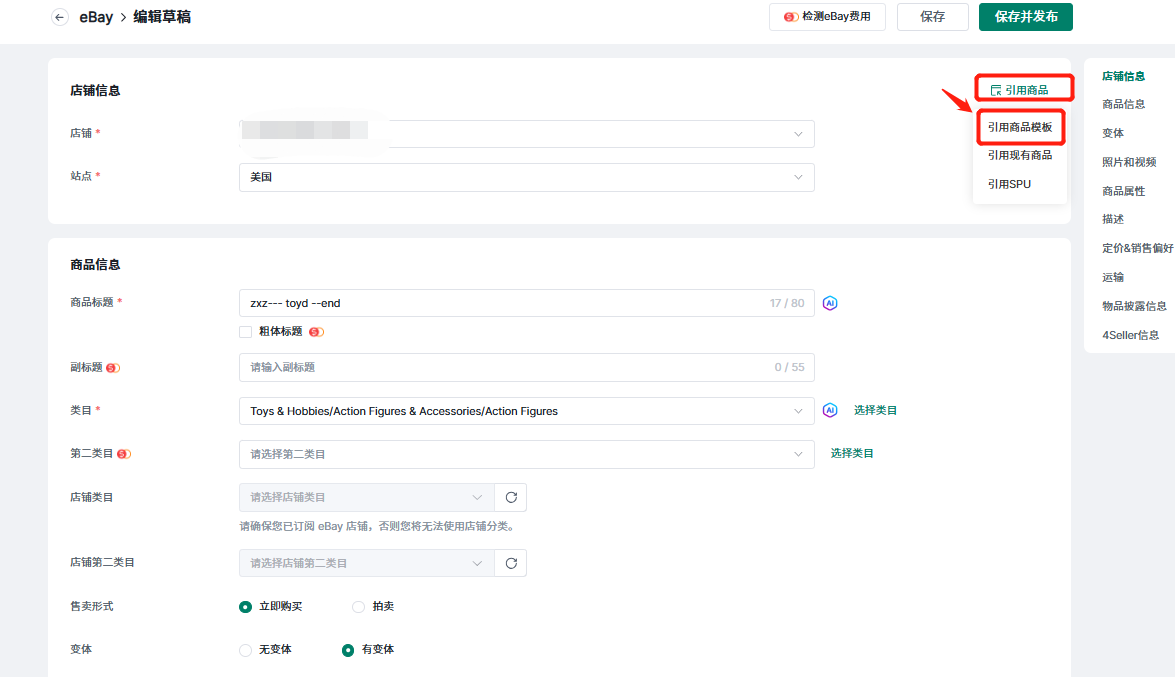Enable the 粗体标题 checkbox
Viewport: 1175px width, 677px height.
tap(246, 332)
